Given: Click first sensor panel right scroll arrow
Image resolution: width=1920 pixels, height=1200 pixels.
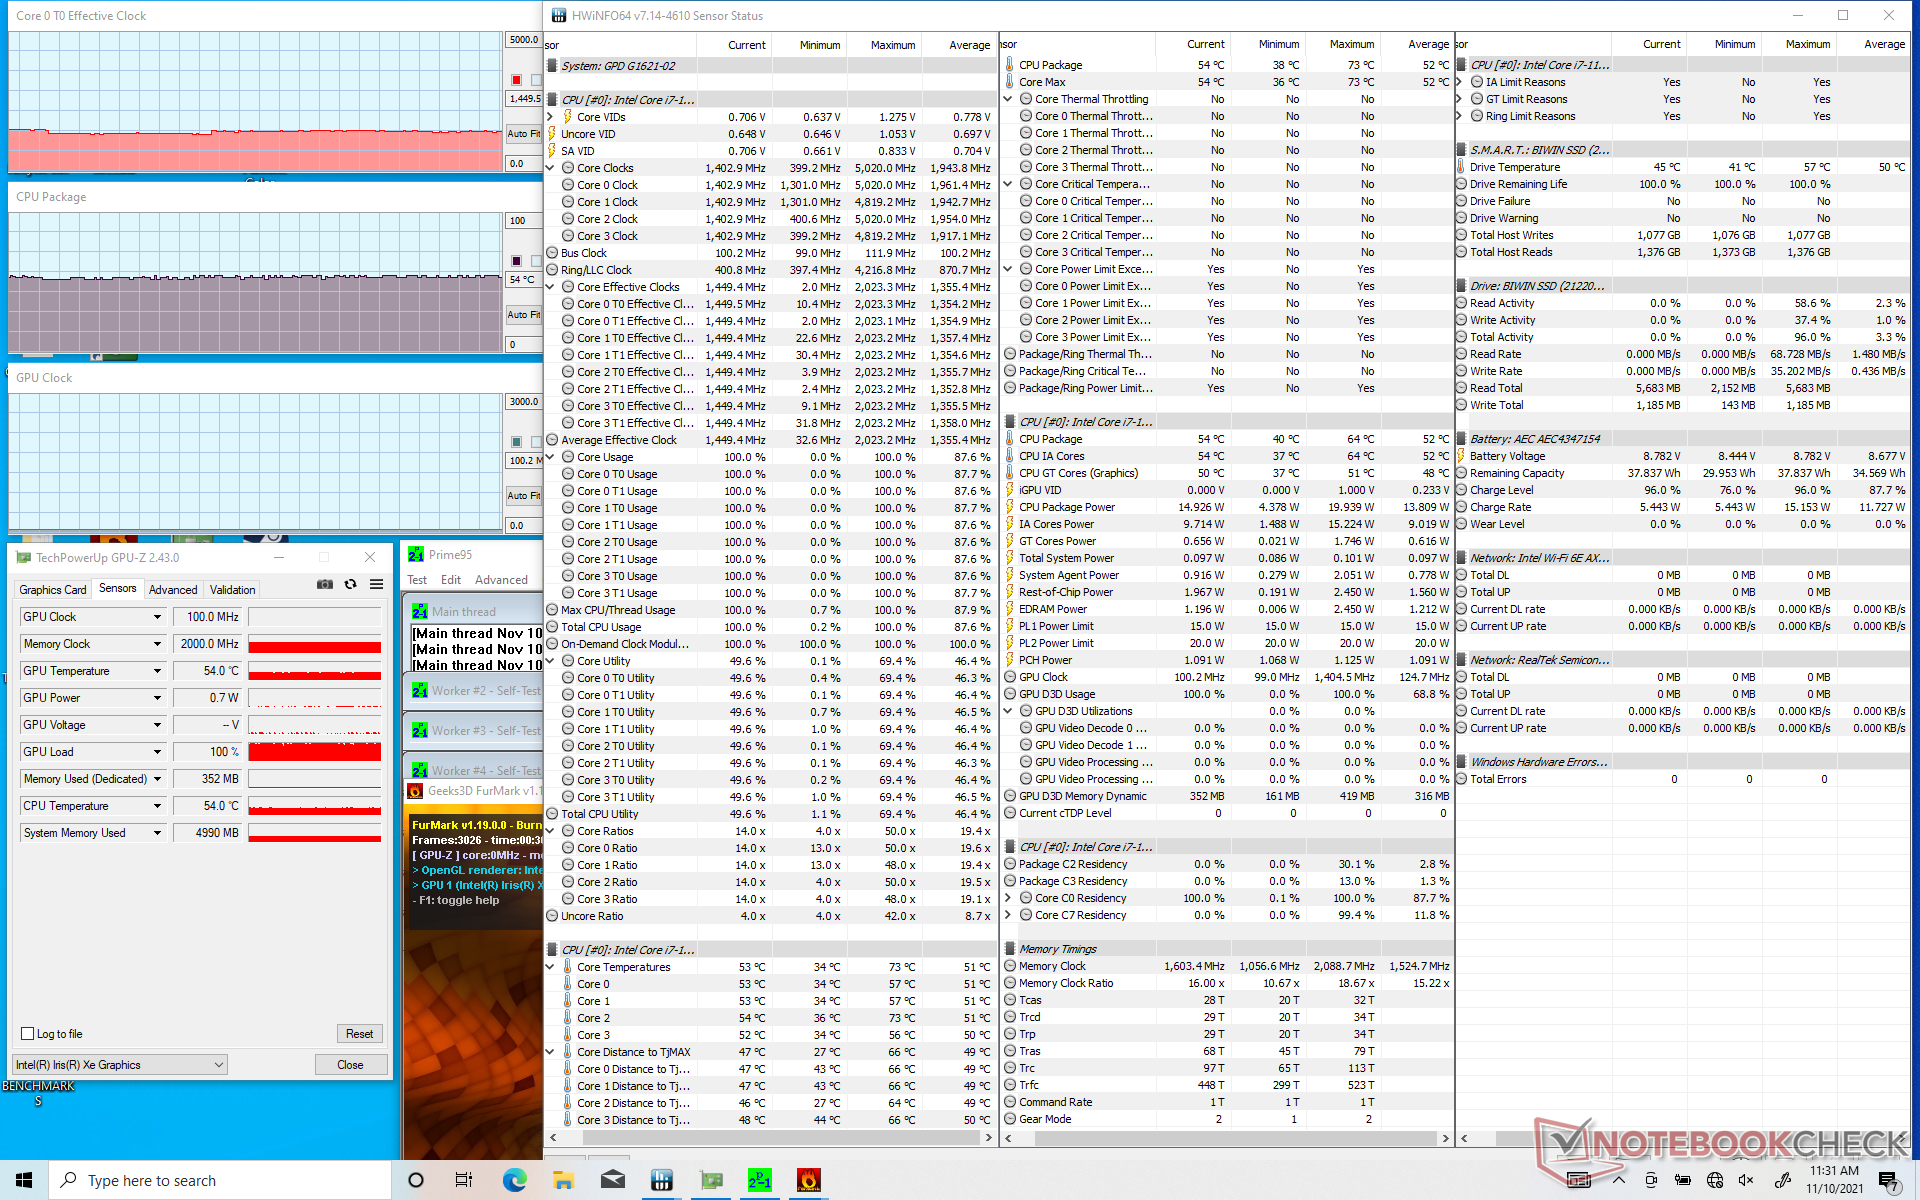Looking at the screenshot, I should coord(988,1138).
